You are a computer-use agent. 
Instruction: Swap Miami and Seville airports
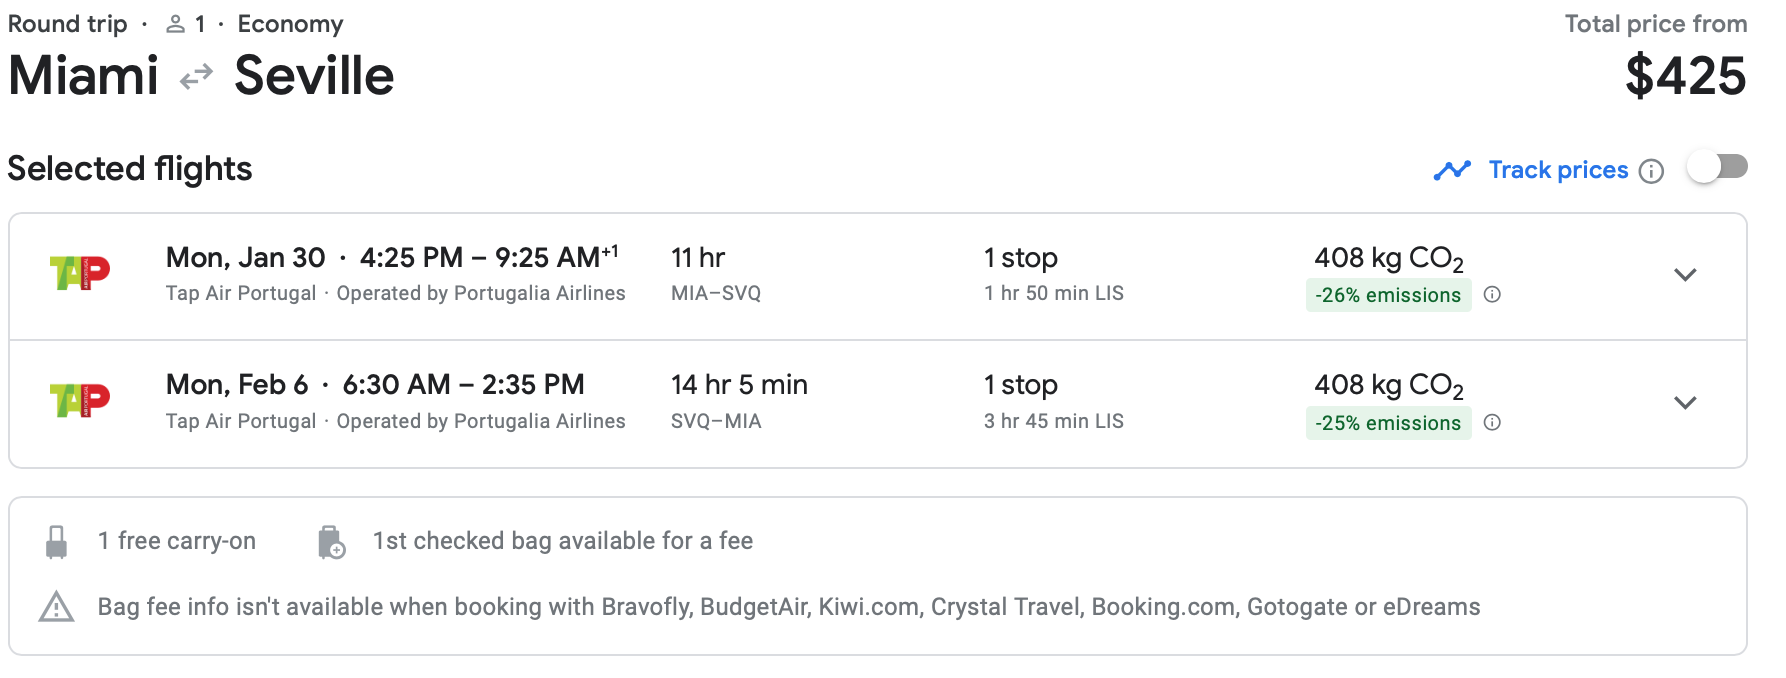[196, 74]
